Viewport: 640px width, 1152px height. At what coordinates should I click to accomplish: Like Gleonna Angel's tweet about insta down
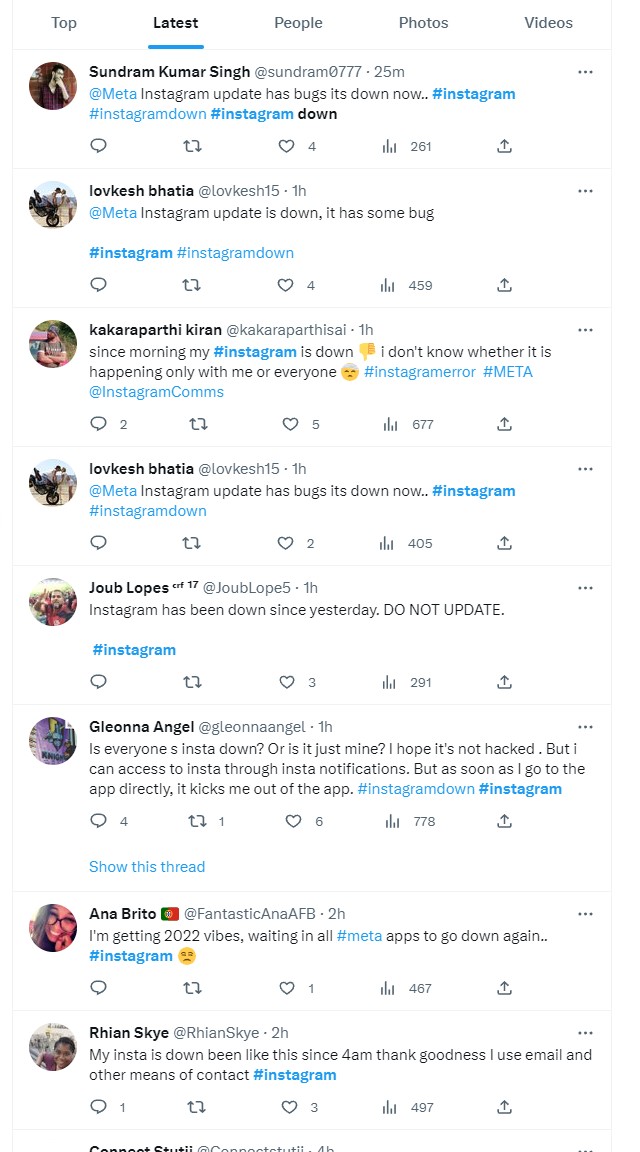click(293, 821)
